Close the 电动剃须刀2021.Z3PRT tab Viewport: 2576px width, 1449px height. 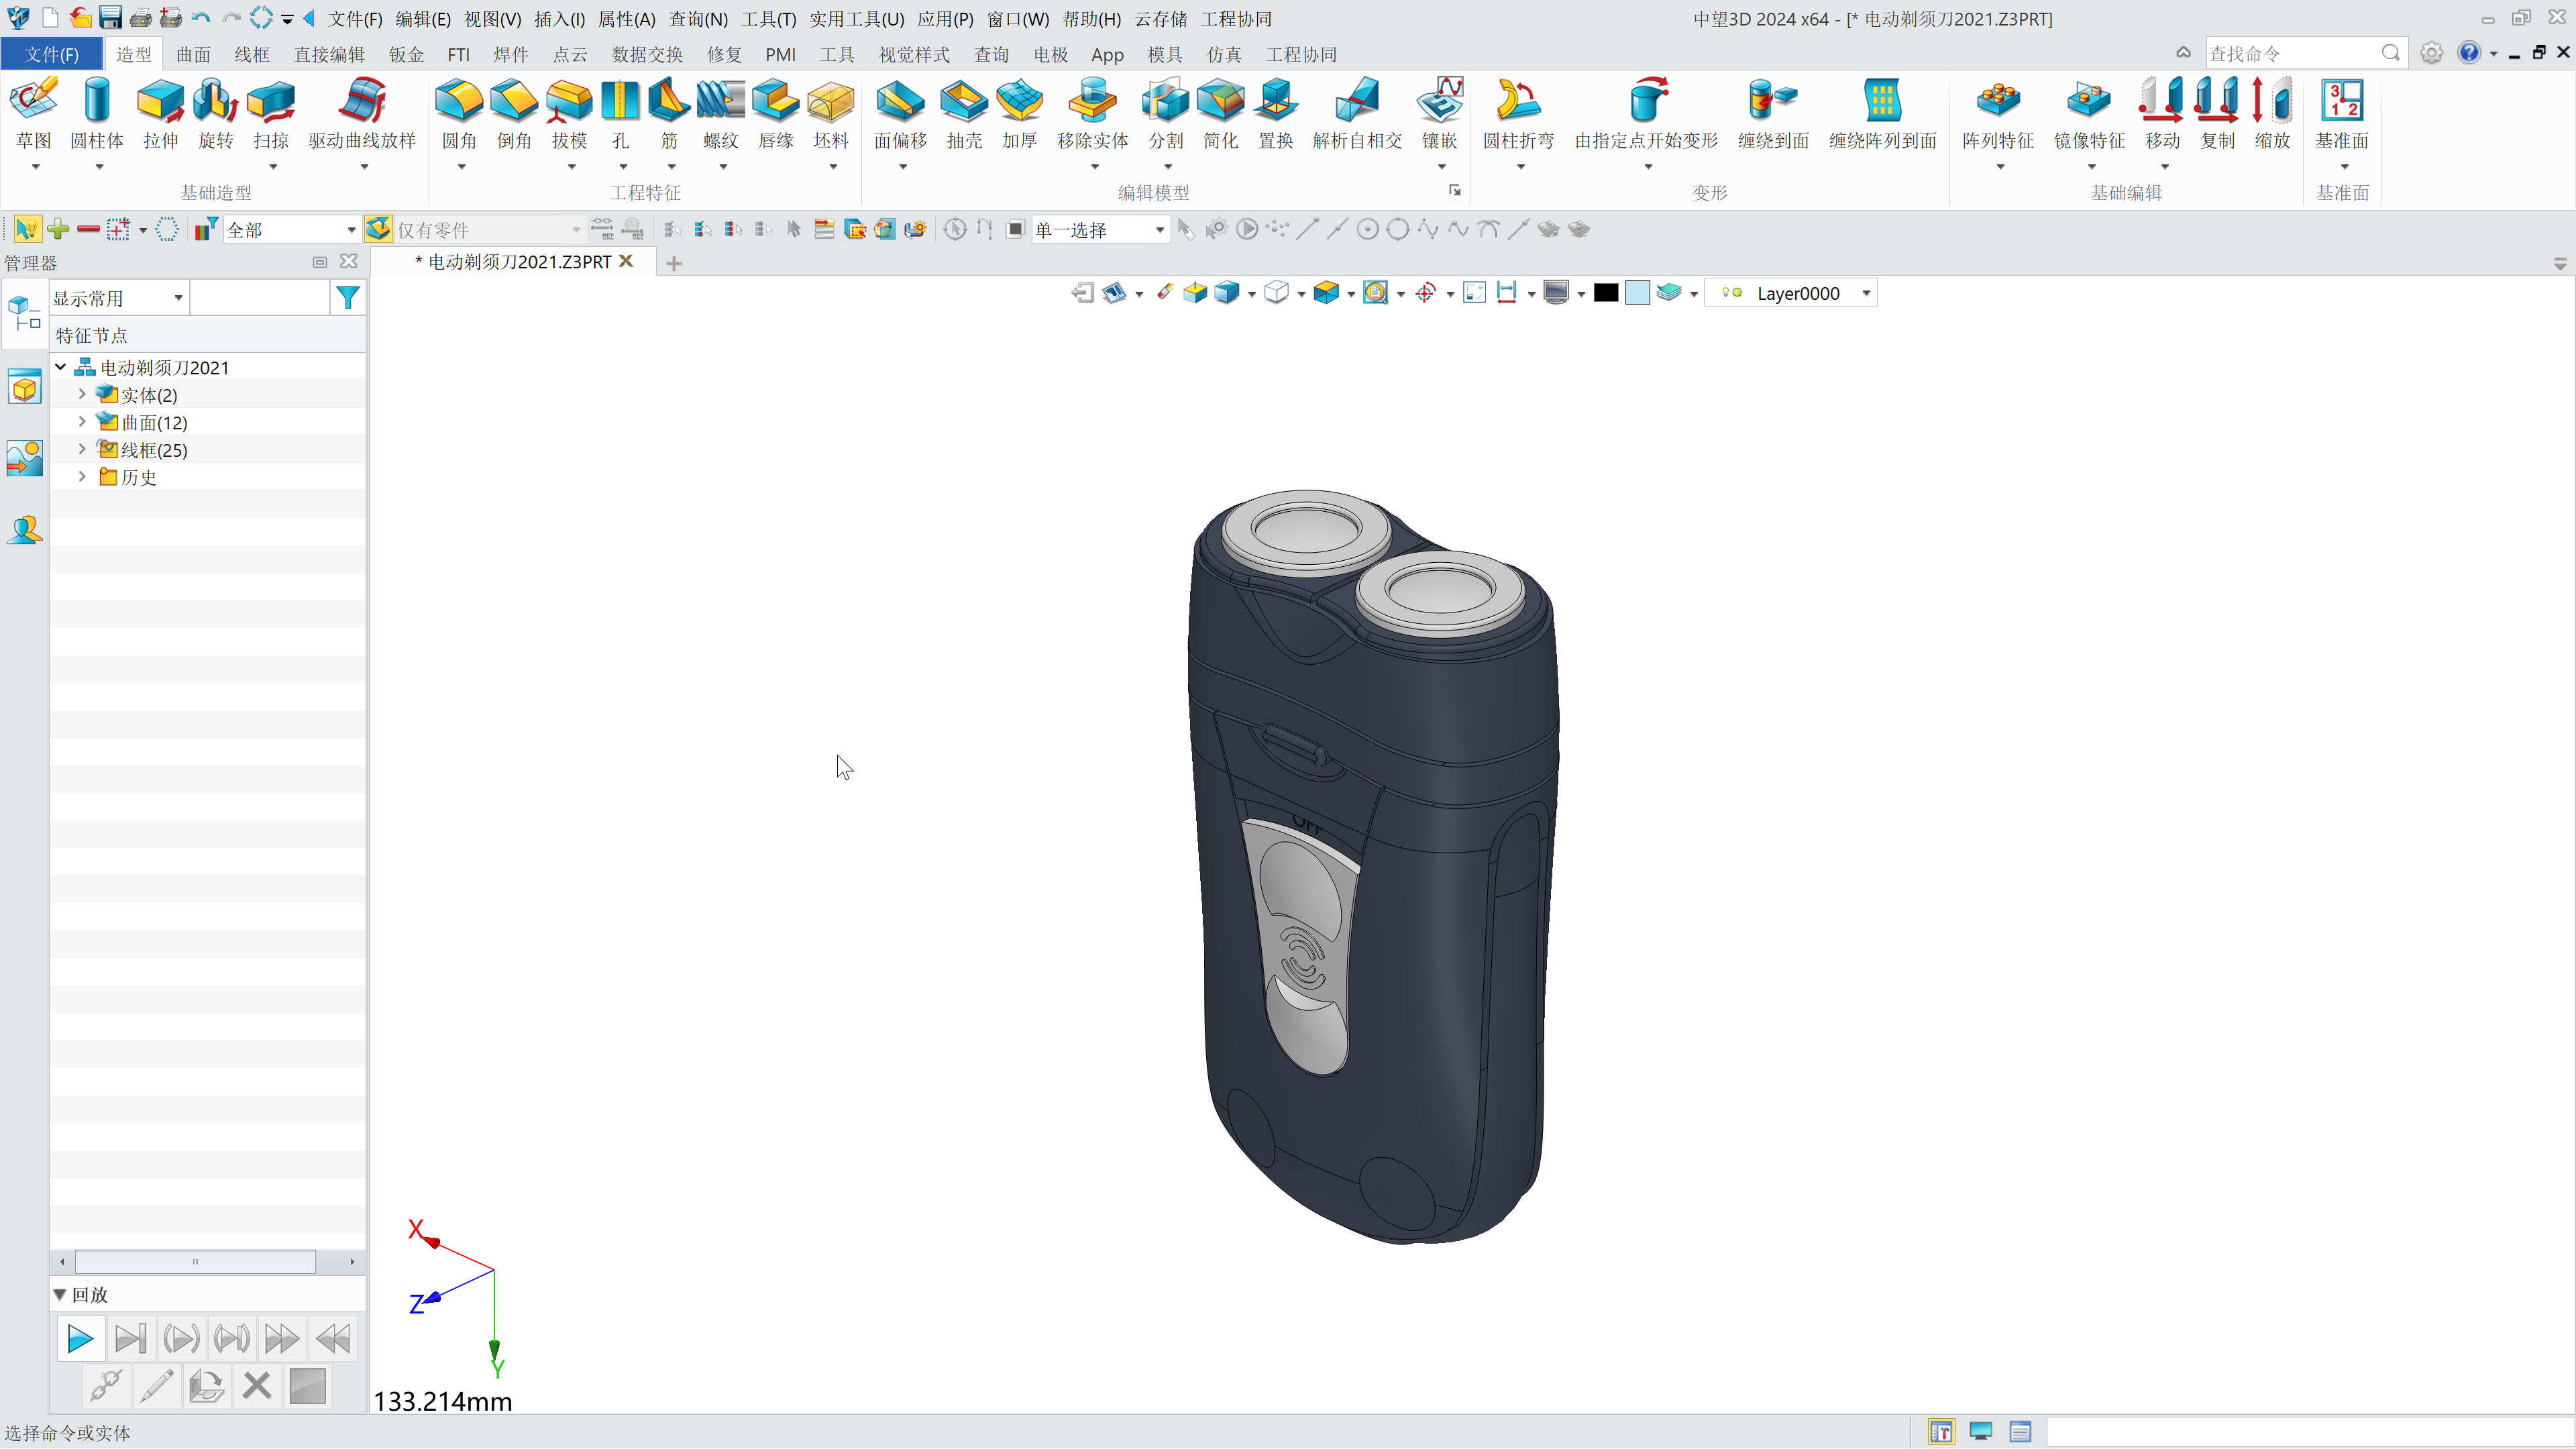tap(627, 260)
